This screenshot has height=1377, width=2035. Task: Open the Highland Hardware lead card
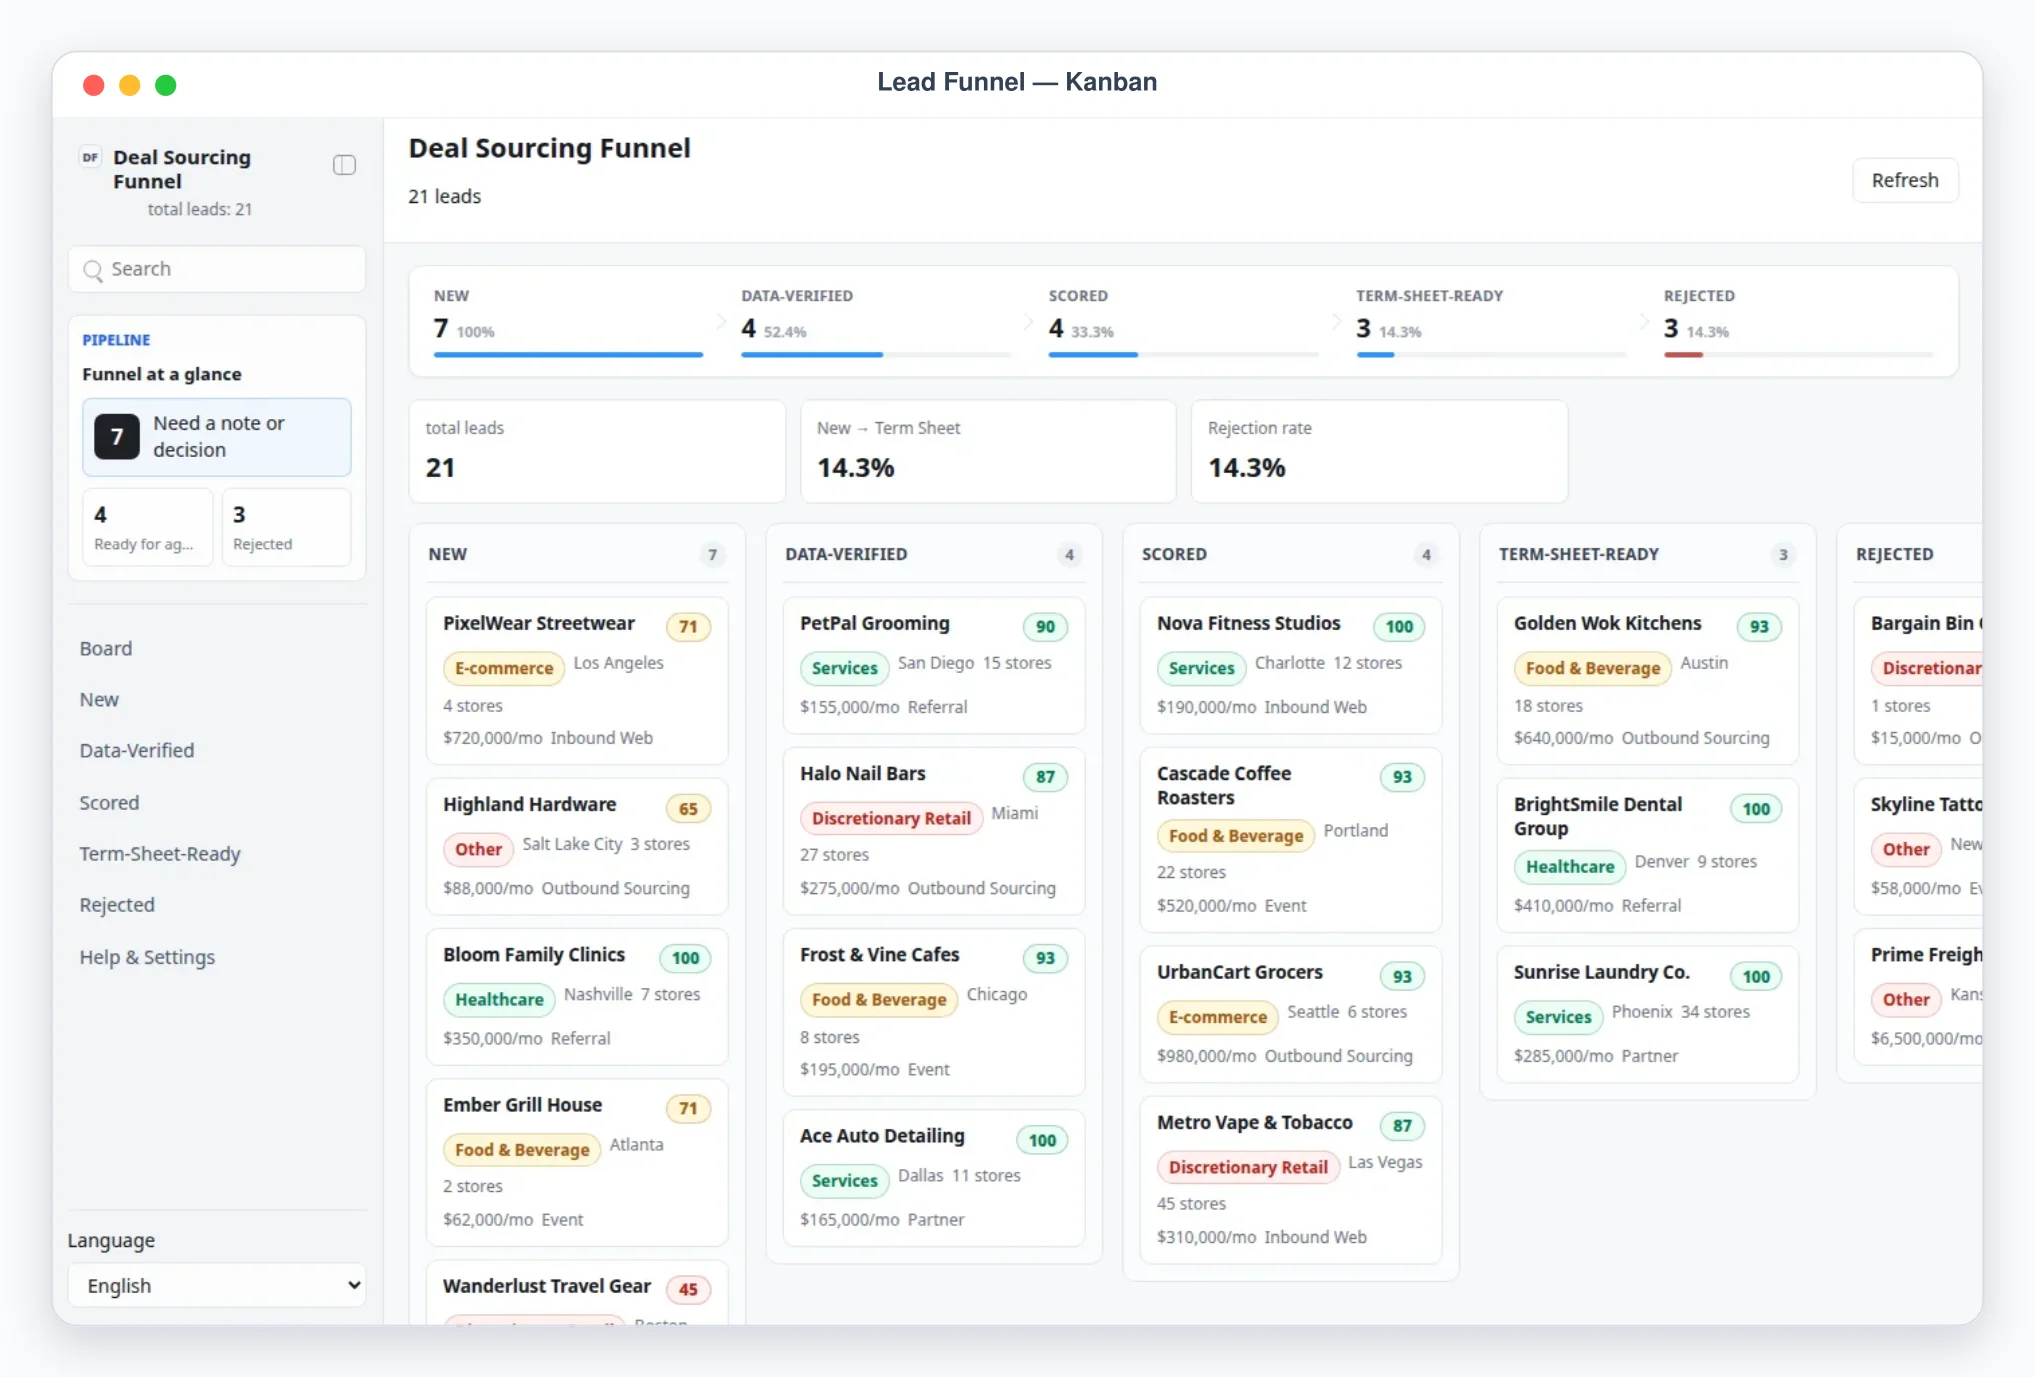coord(577,846)
